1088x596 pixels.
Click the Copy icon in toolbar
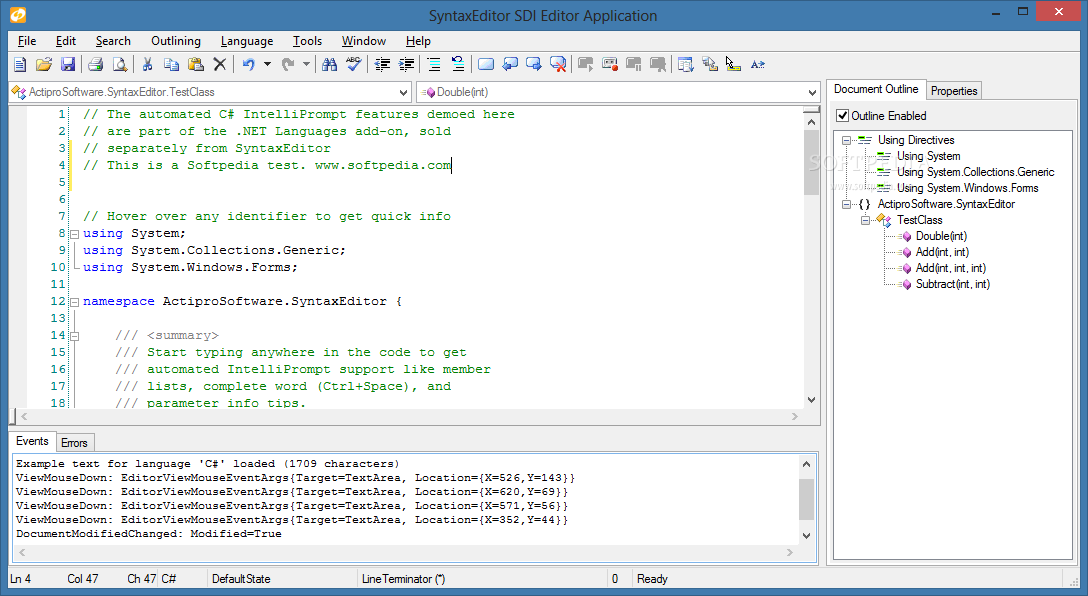click(171, 65)
